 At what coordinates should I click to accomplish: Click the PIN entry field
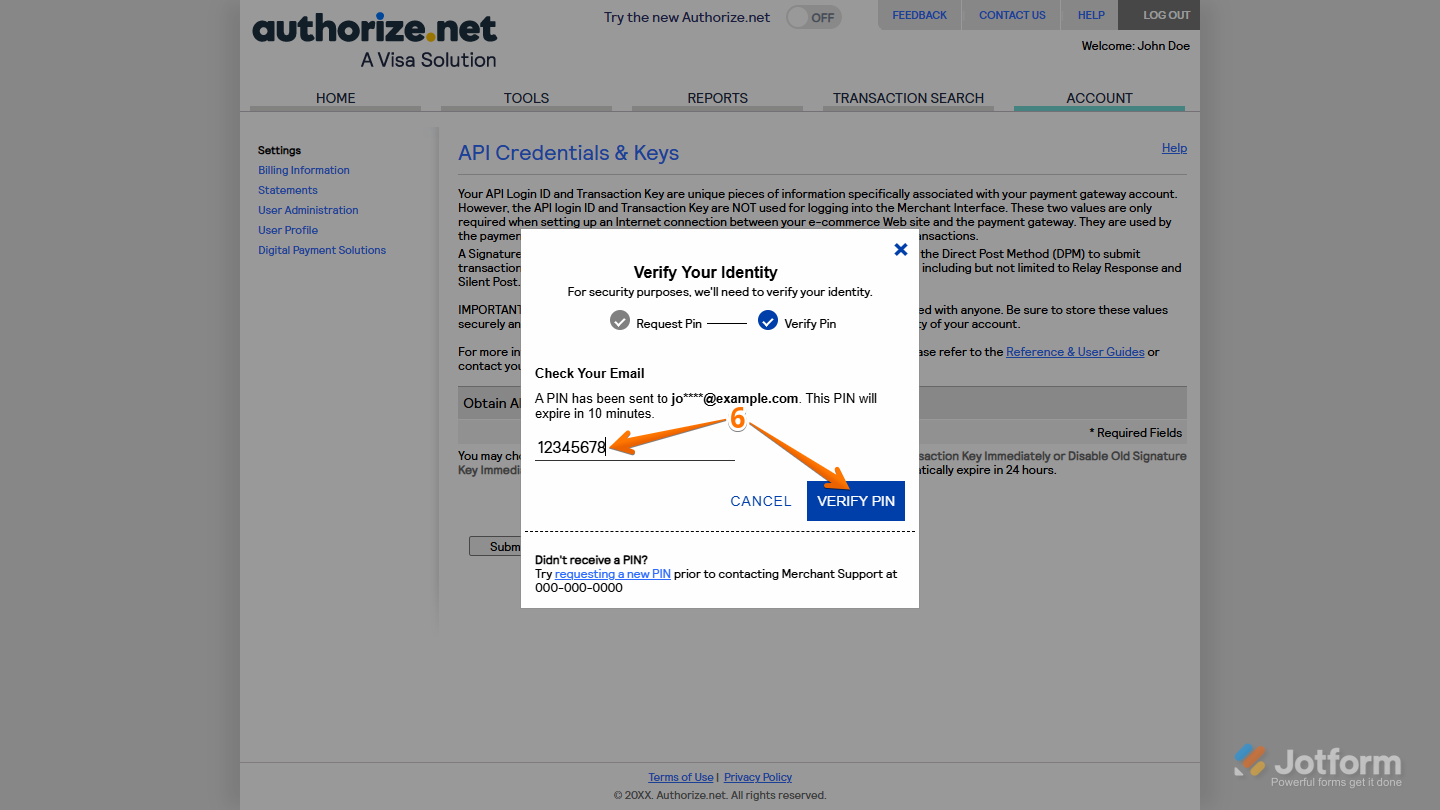tap(630, 446)
